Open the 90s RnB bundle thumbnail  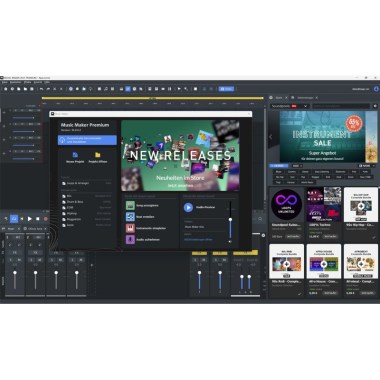(286, 261)
